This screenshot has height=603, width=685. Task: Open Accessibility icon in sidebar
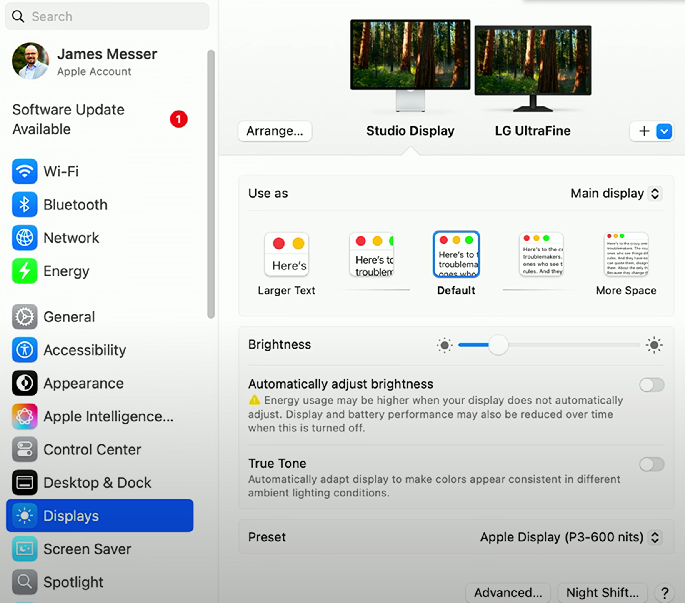(24, 350)
